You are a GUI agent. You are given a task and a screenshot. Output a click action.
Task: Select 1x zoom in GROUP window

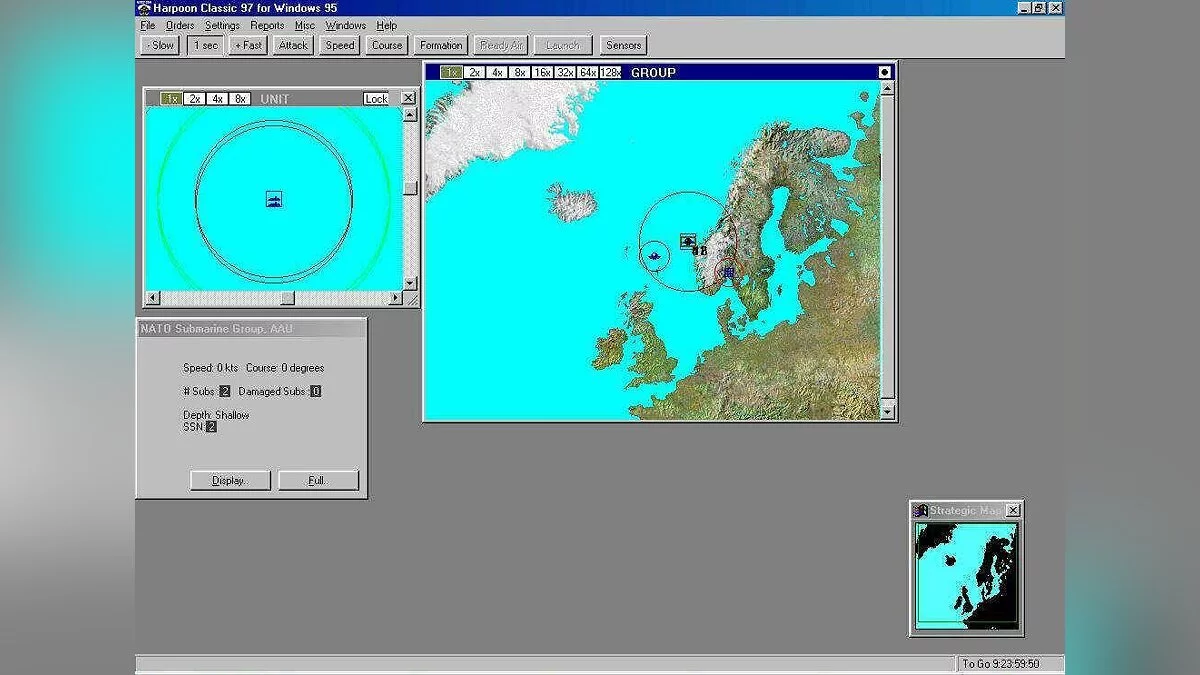[x=451, y=72]
